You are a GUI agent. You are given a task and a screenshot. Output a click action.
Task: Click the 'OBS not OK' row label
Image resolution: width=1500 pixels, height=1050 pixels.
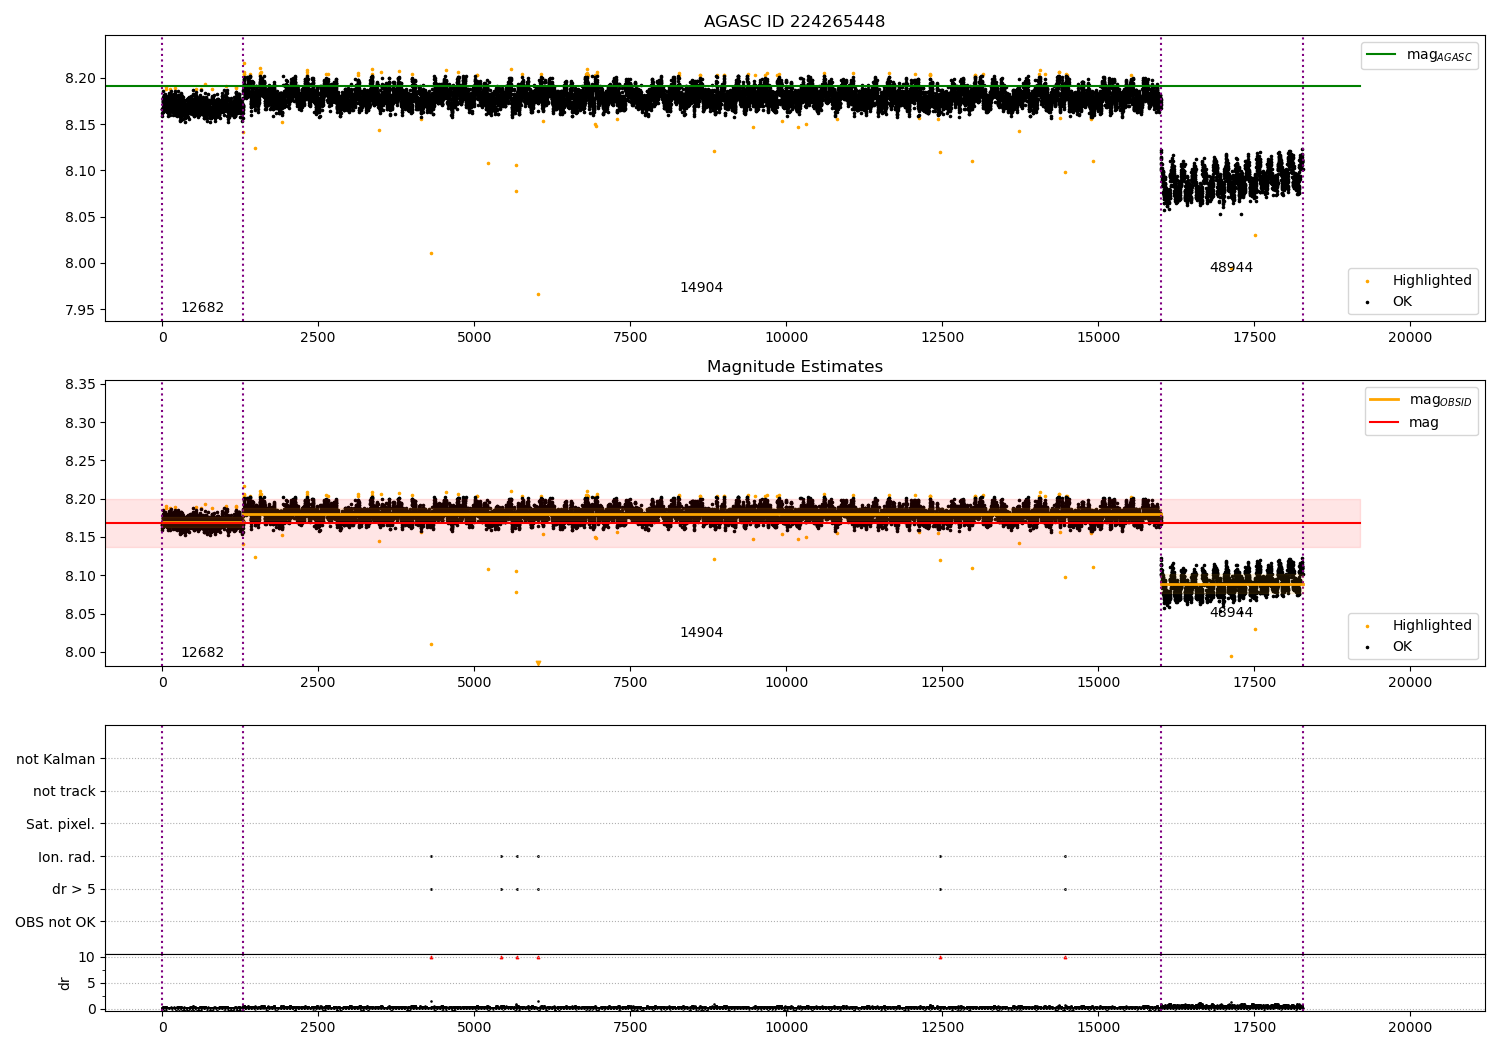tap(55, 922)
